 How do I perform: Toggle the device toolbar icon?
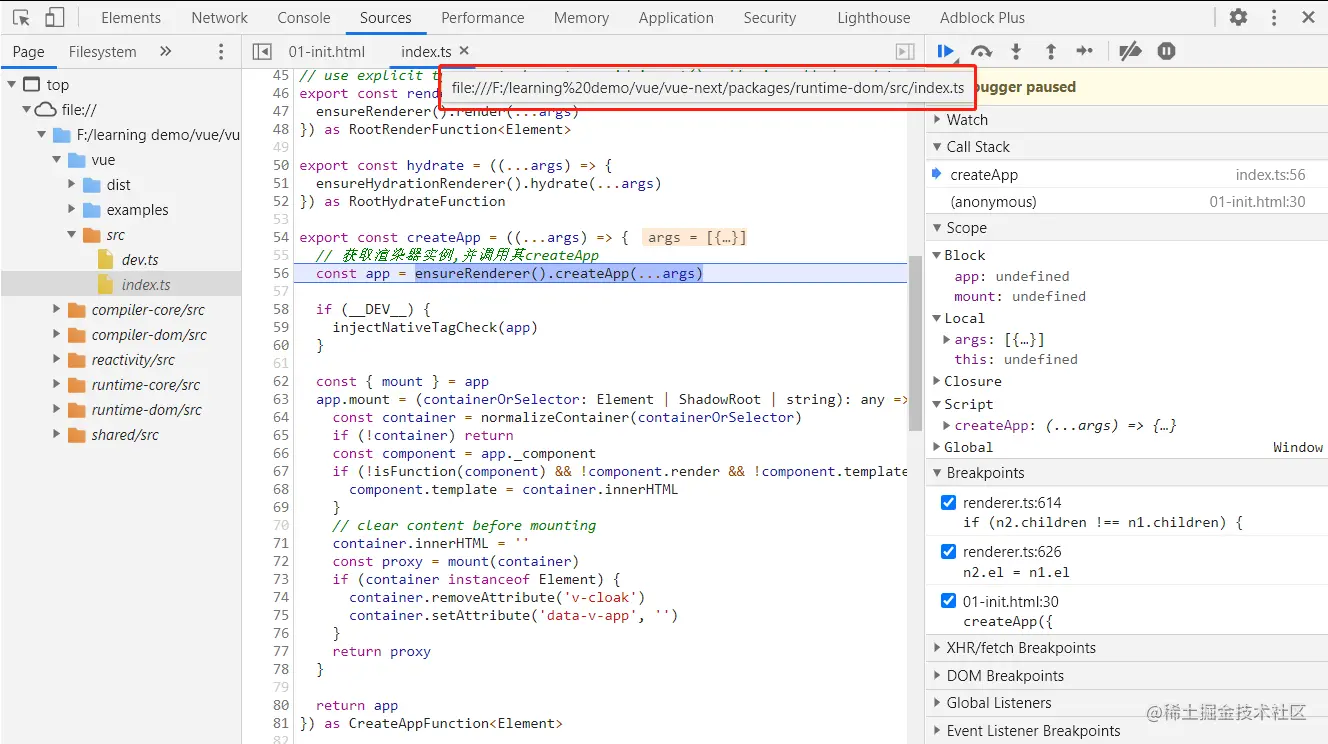54,17
